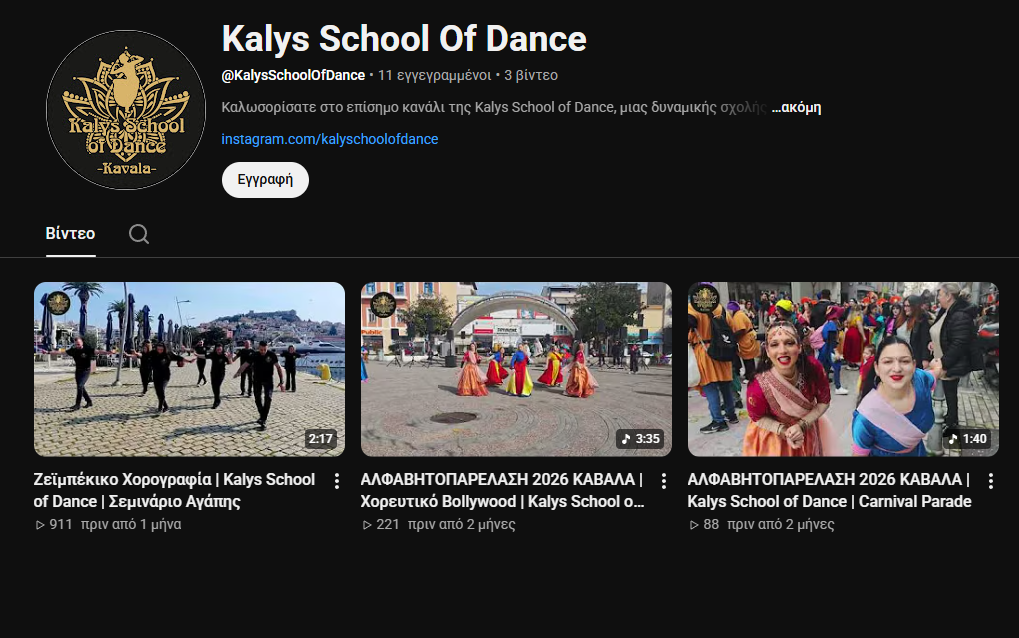Select the Βίντεο tab
Screen dimensions: 1019x638
pos(70,233)
